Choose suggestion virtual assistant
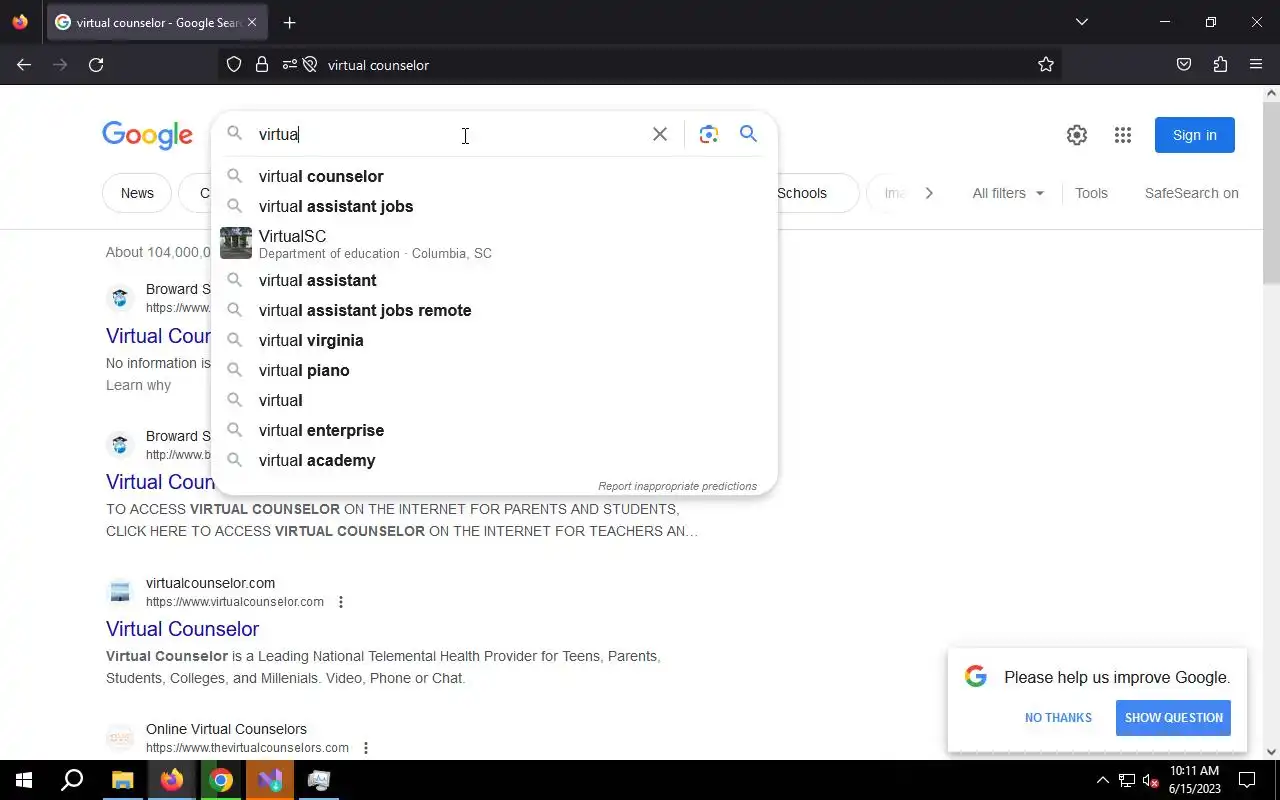The width and height of the screenshot is (1280, 800). tap(494, 280)
